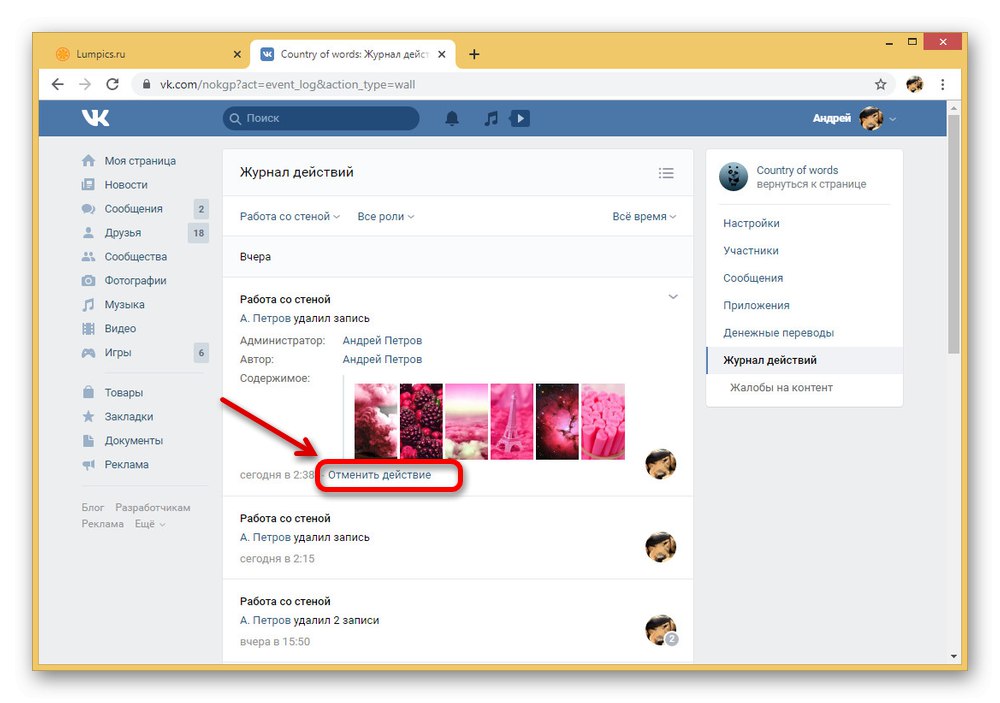Viewport: 1000px width, 703px height.
Task: Click the page vertical scrollbar
Action: (x=953, y=233)
